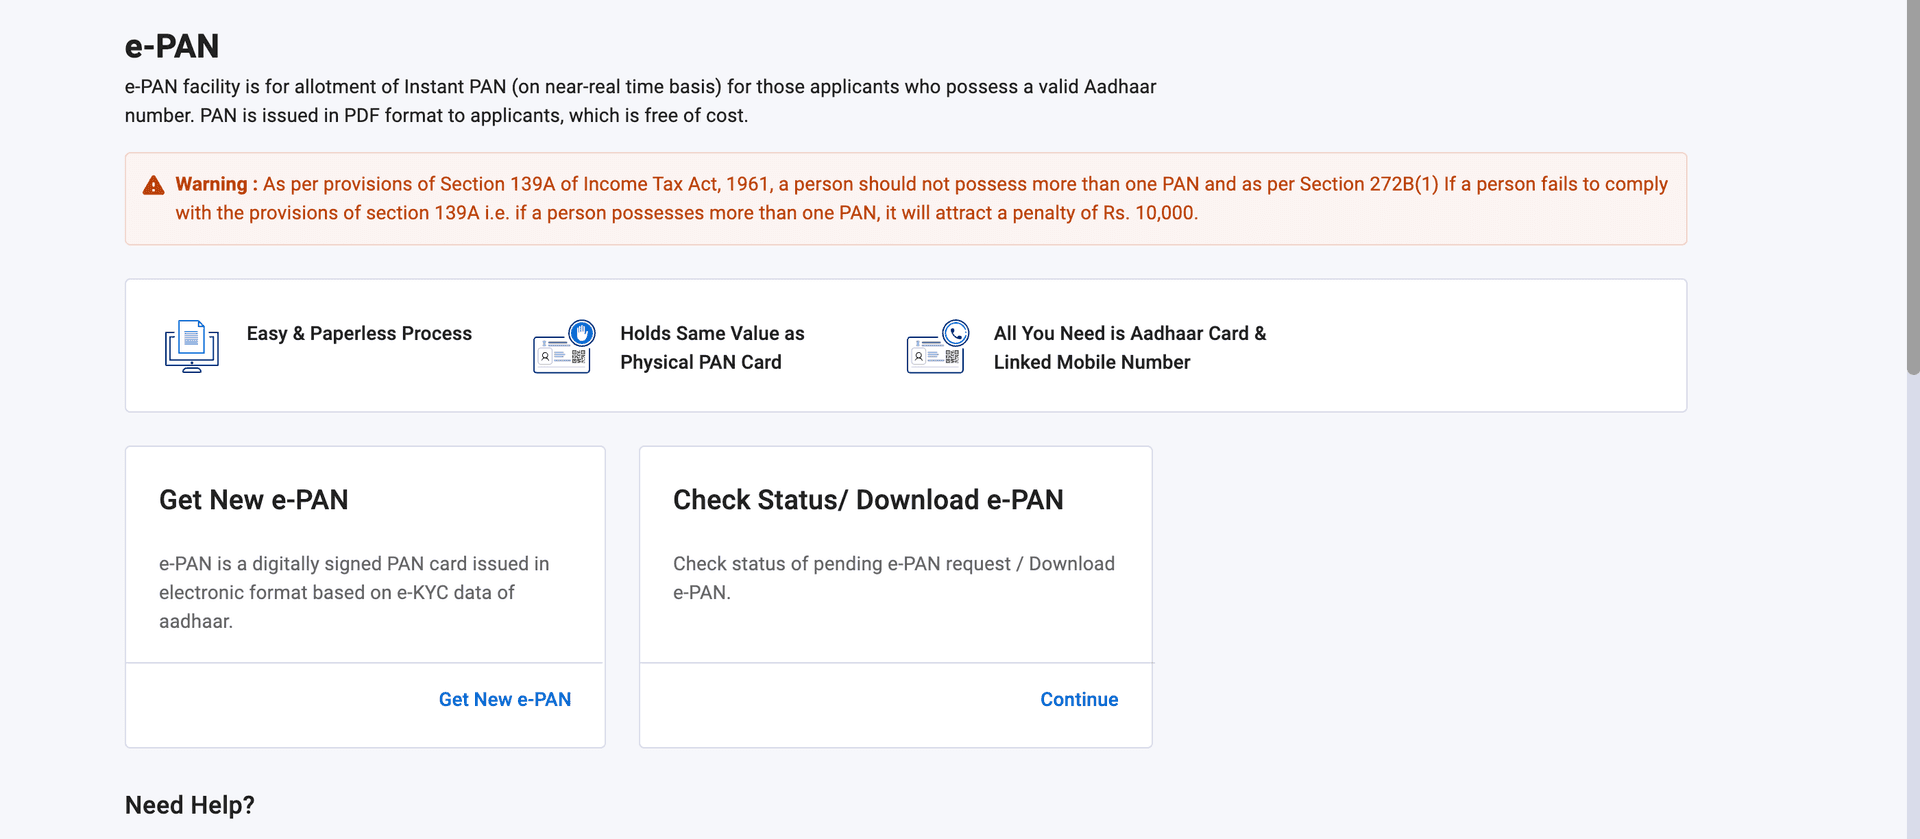Click the e-PAN facility description paragraph
Screen dimensions: 1920x839
(640, 100)
